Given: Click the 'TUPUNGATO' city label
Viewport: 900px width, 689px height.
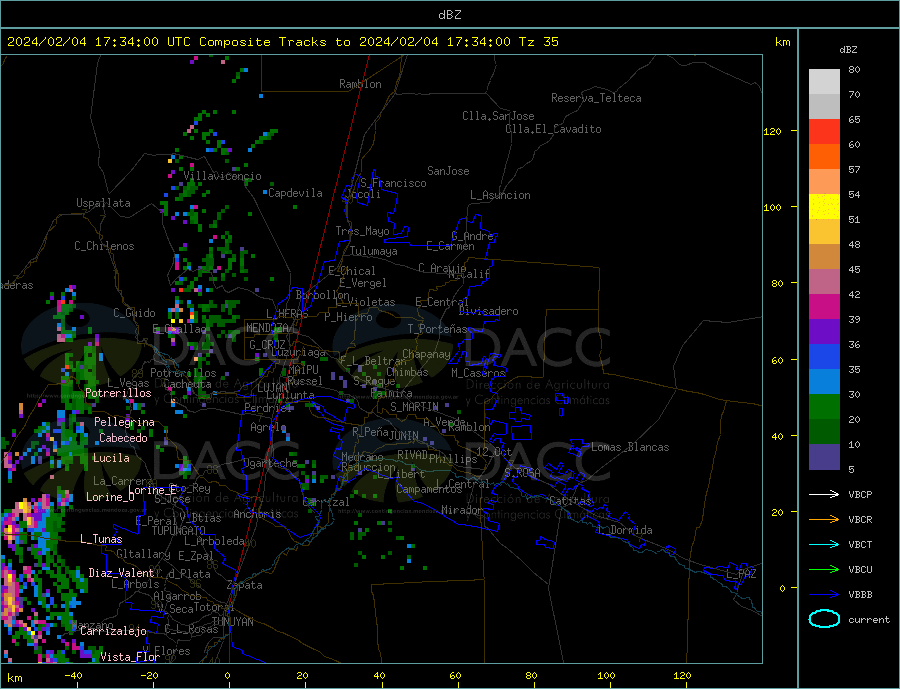Looking at the screenshot, I should pos(179,531).
